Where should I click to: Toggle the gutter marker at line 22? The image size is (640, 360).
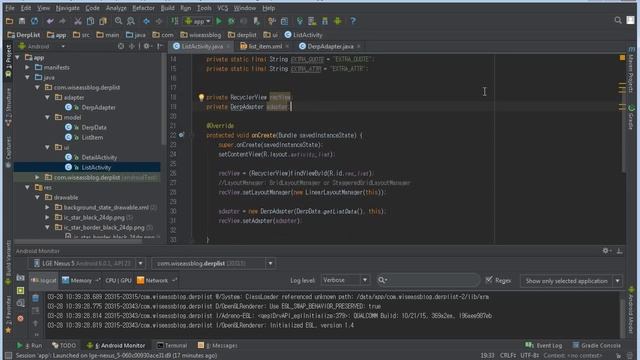tap(182, 135)
